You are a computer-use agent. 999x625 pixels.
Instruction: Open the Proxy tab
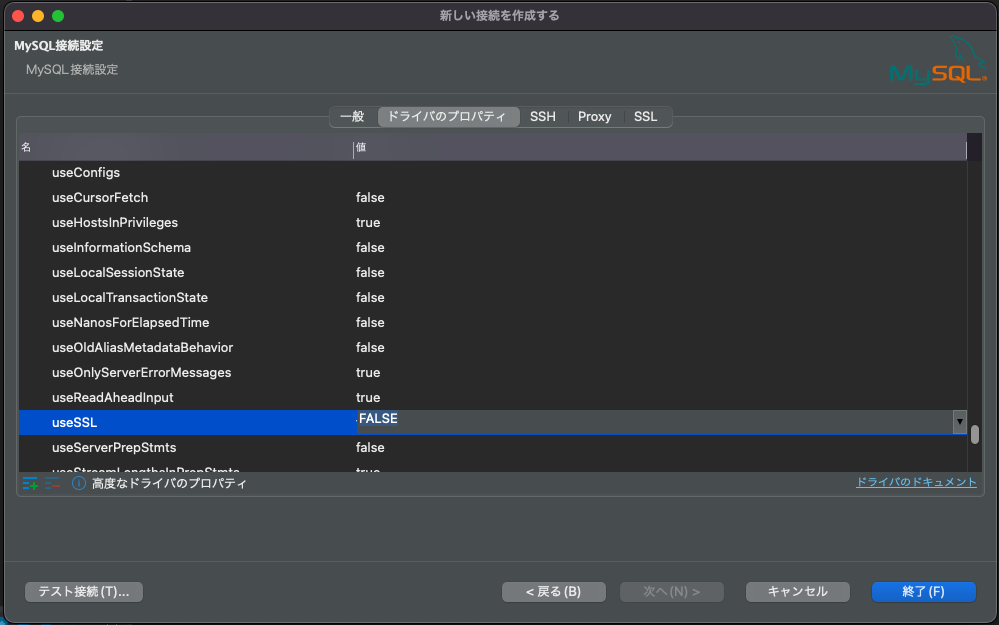coord(594,116)
